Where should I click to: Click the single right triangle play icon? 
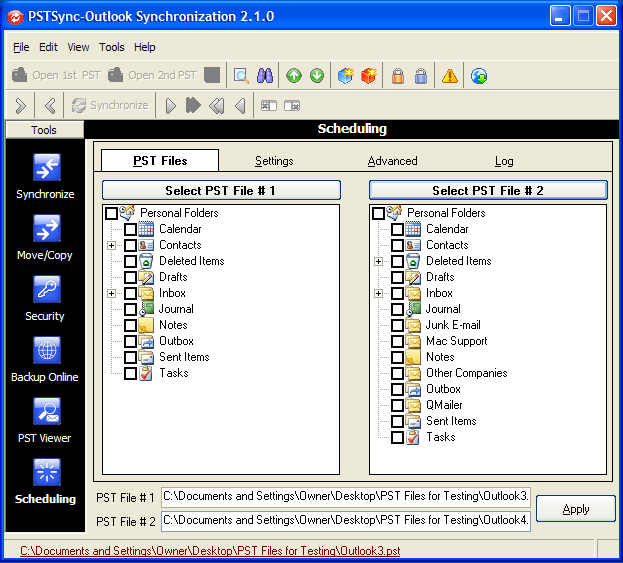(x=170, y=106)
